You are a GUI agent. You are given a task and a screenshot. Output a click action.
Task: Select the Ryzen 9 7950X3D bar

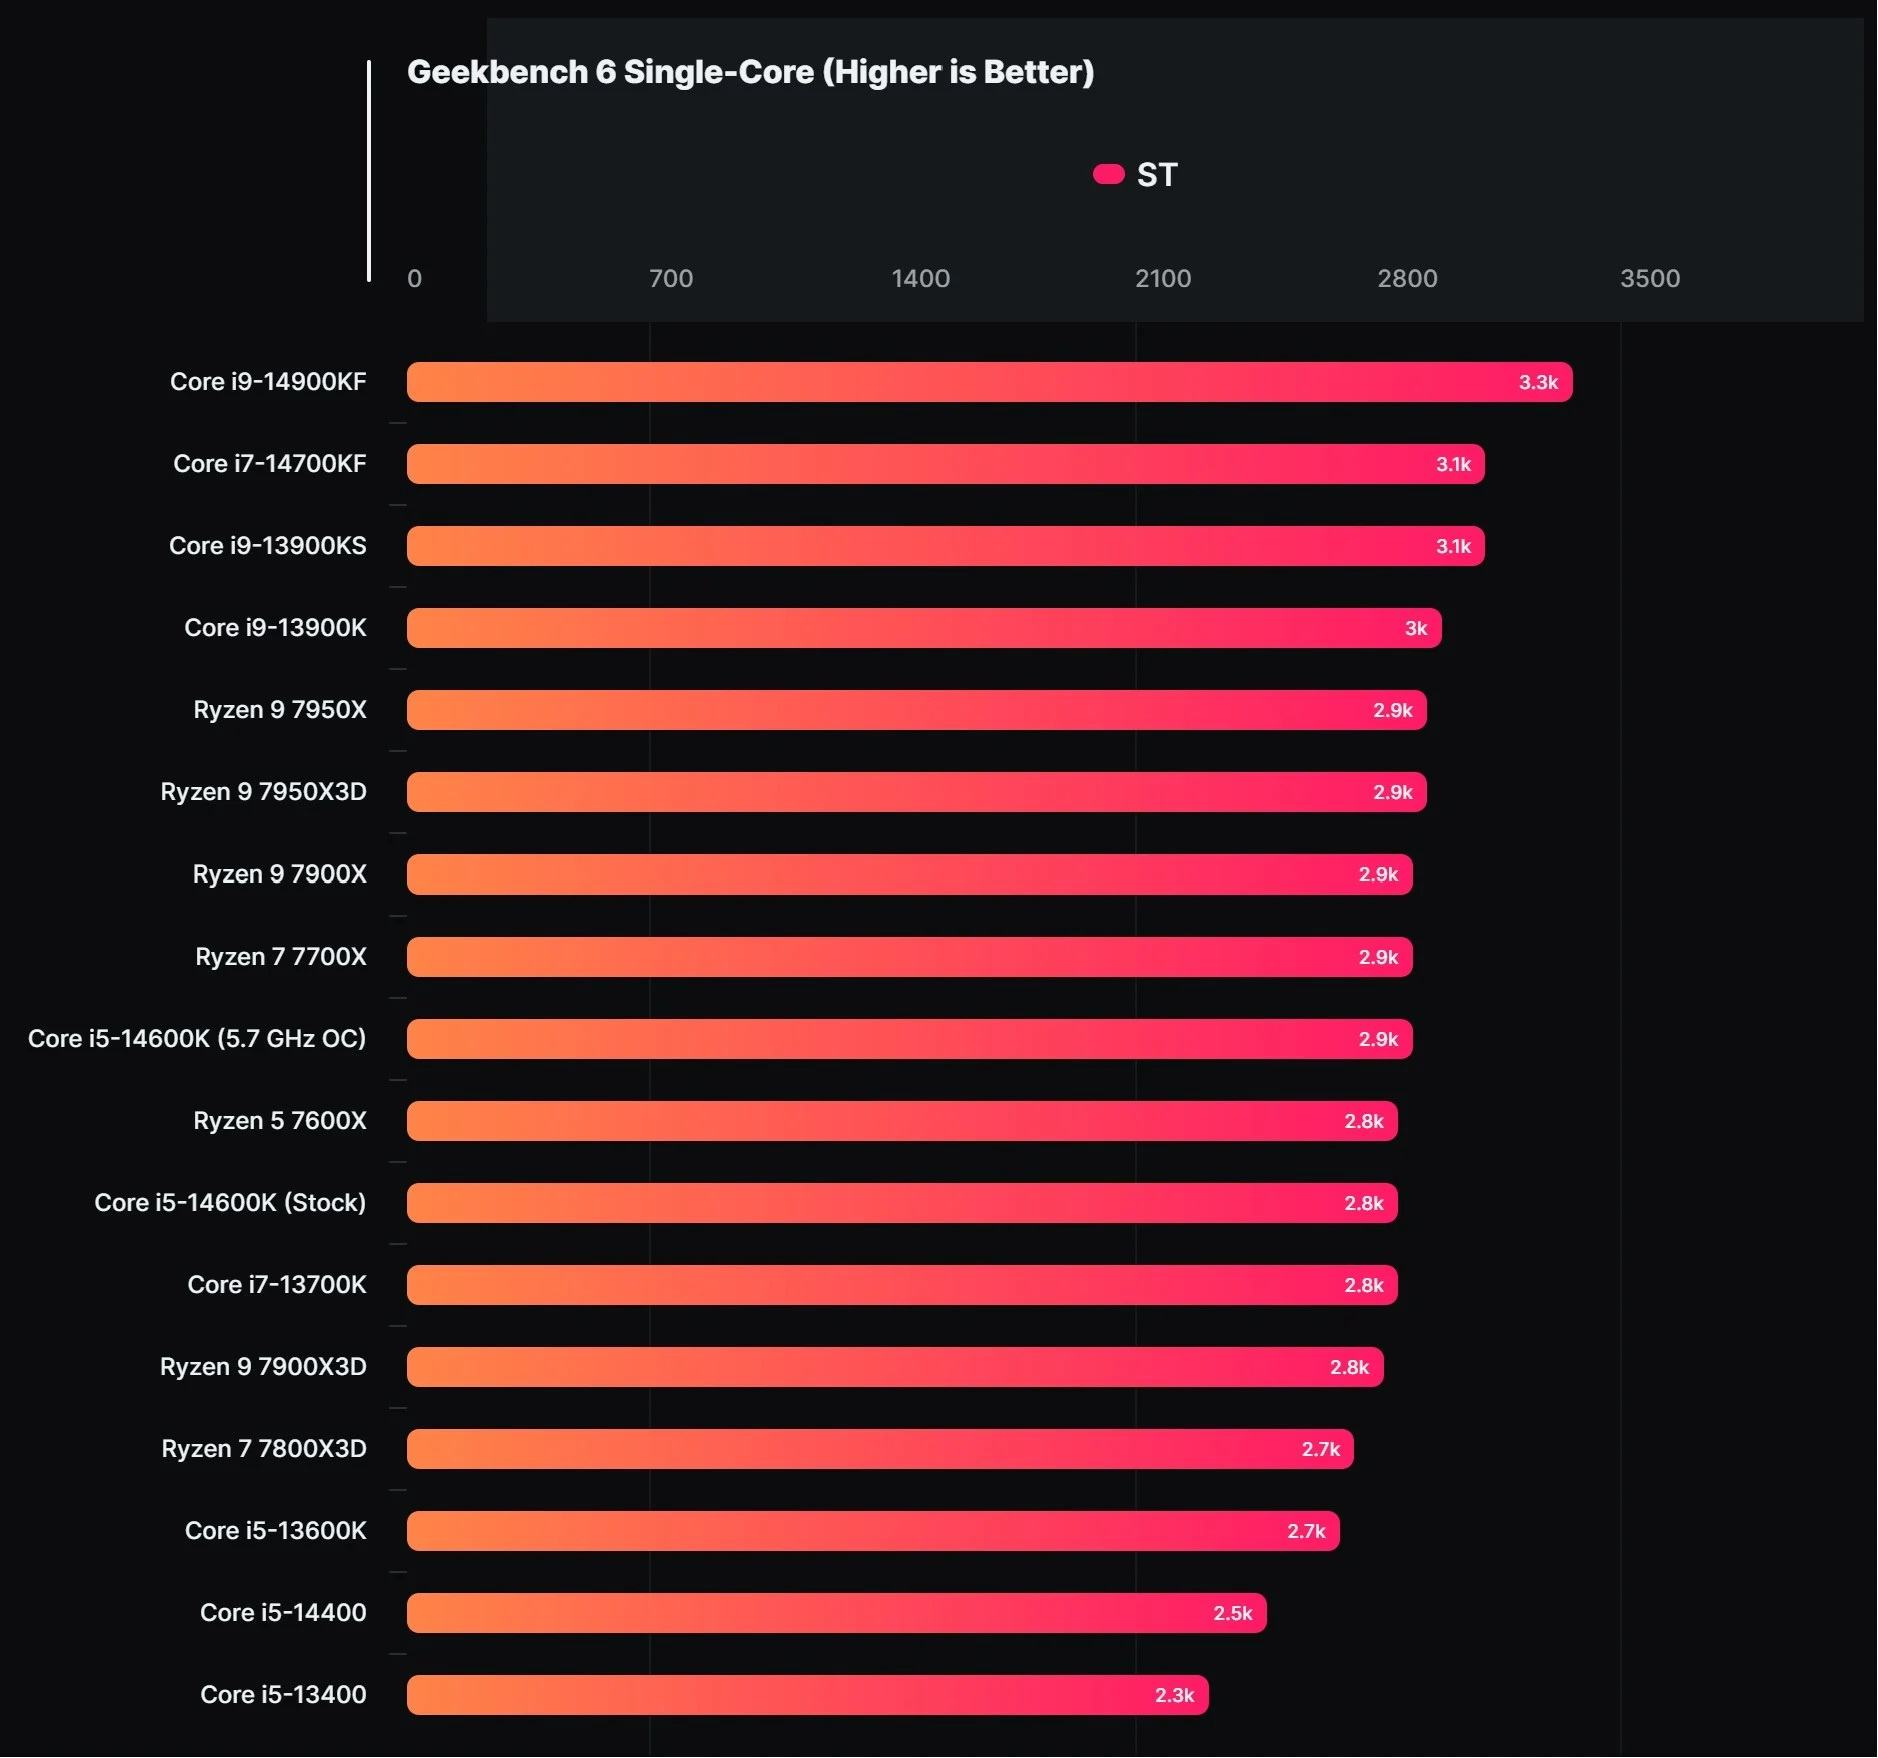point(915,792)
